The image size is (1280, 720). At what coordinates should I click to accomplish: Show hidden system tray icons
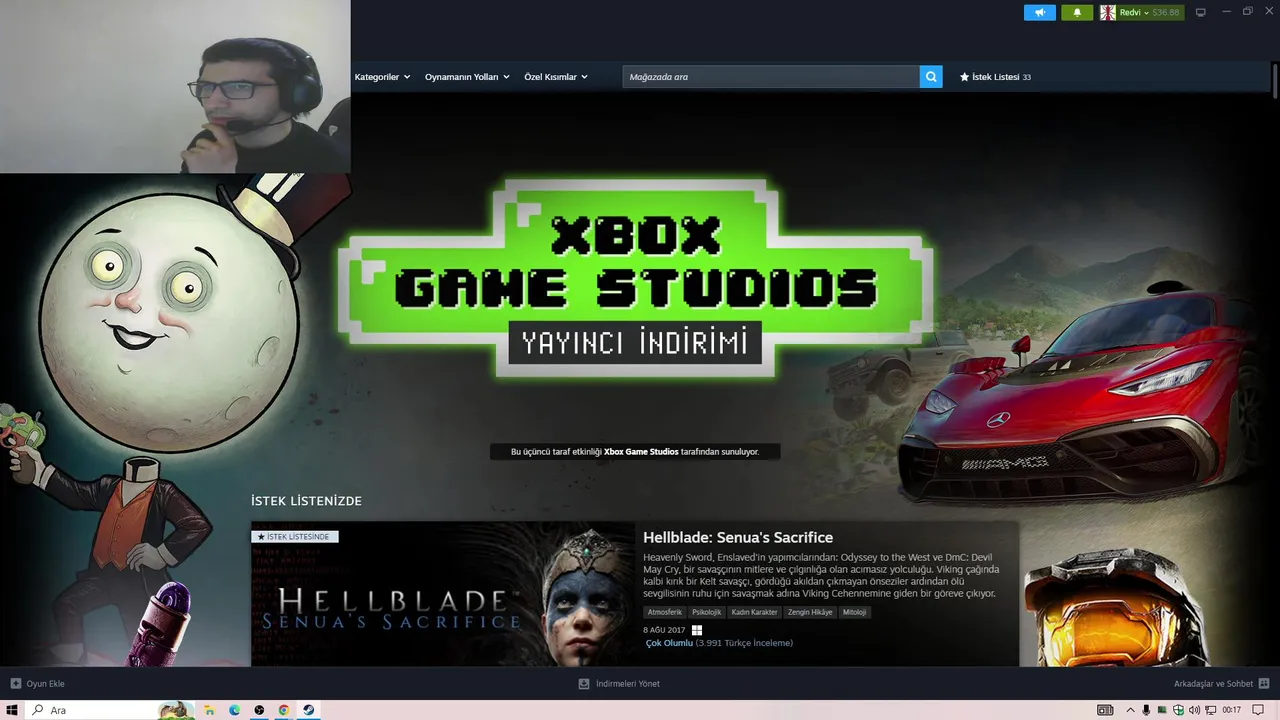(x=1132, y=710)
